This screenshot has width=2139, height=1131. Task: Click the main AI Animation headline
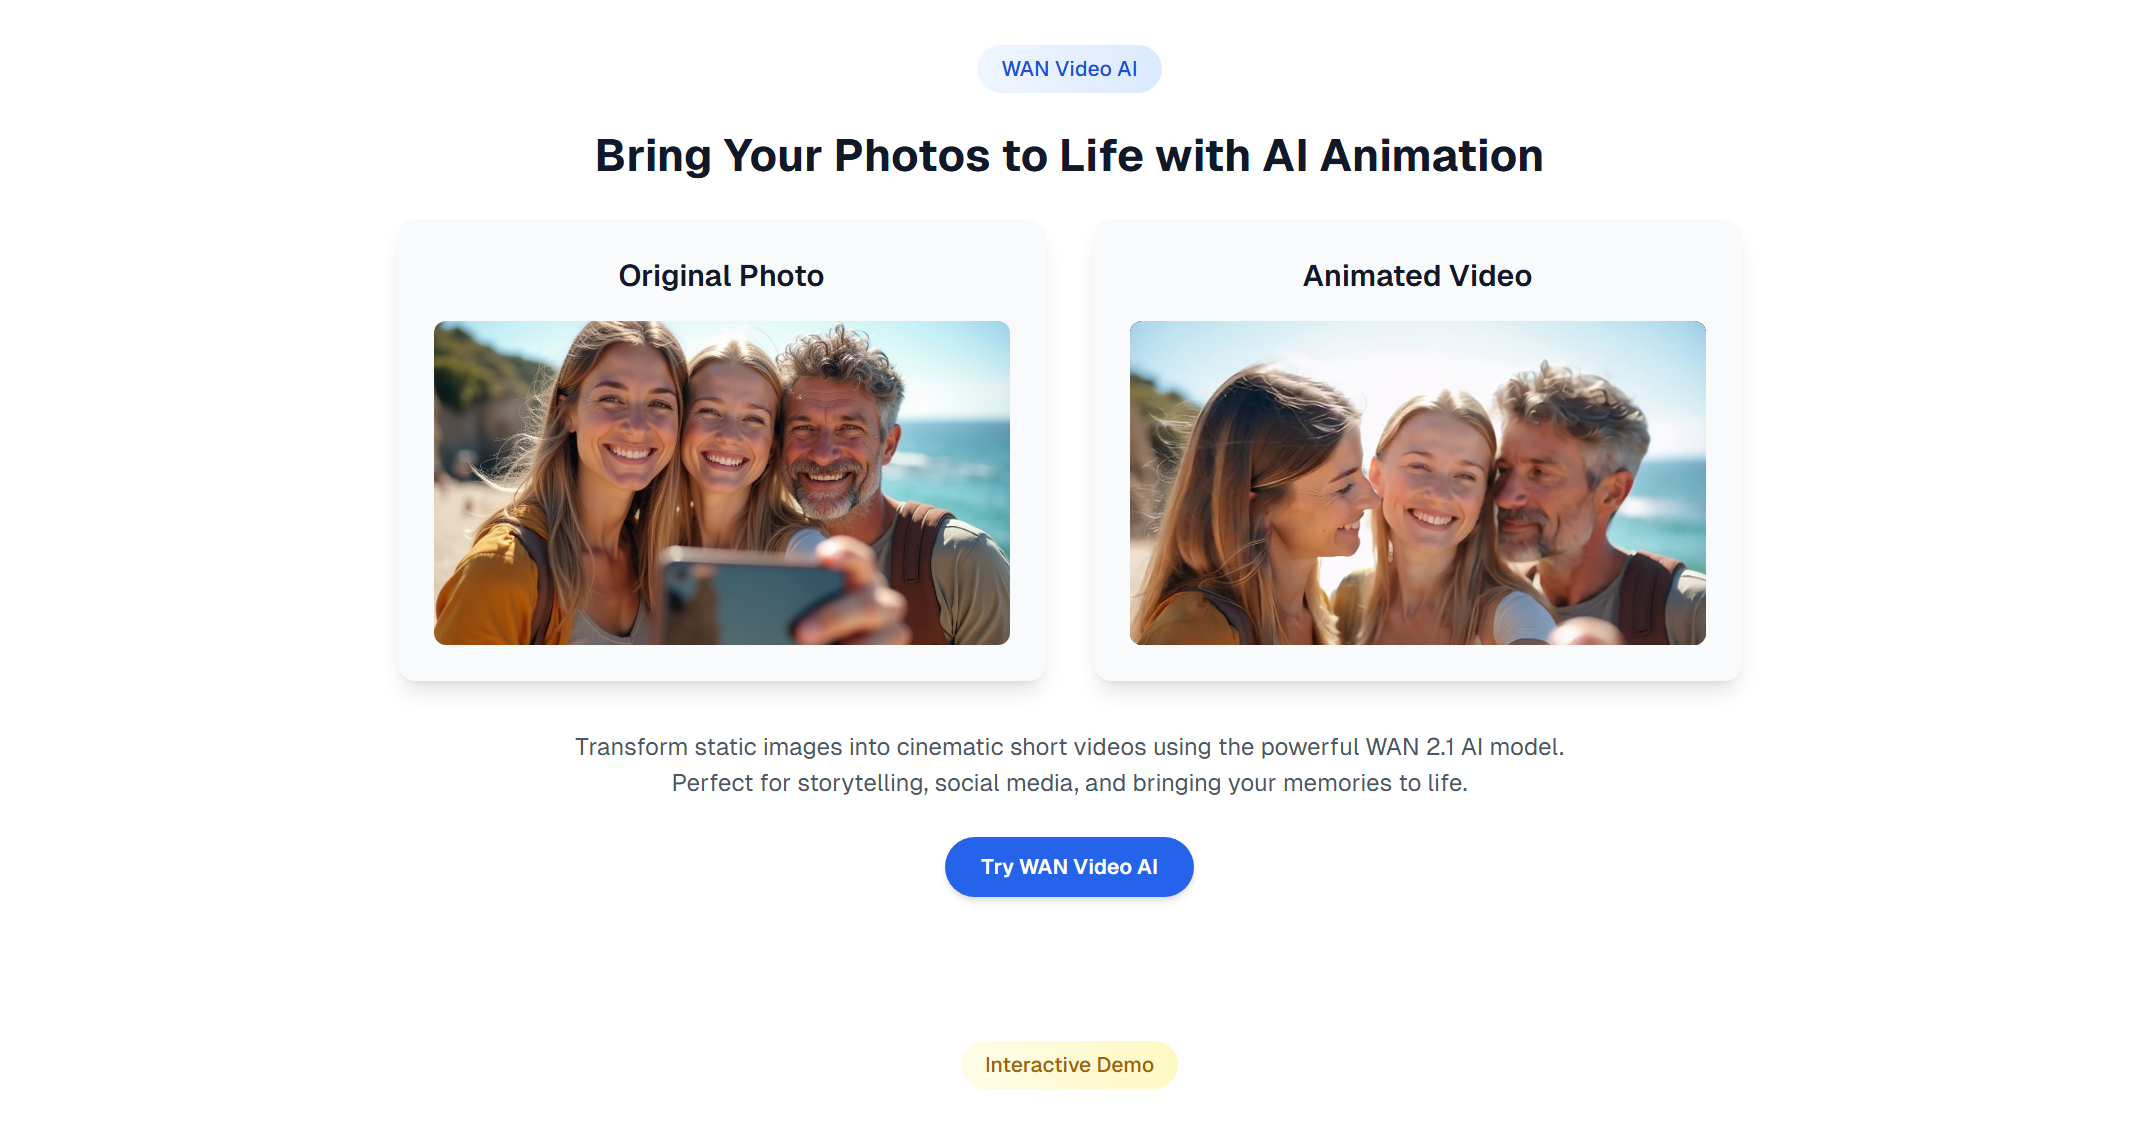click(1069, 156)
